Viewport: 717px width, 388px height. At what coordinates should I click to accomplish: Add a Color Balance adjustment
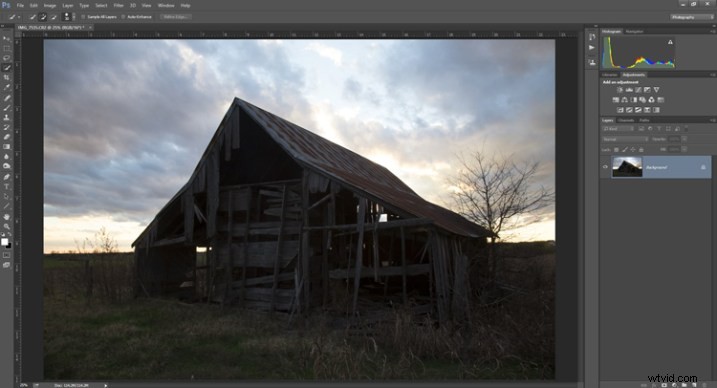click(625, 100)
